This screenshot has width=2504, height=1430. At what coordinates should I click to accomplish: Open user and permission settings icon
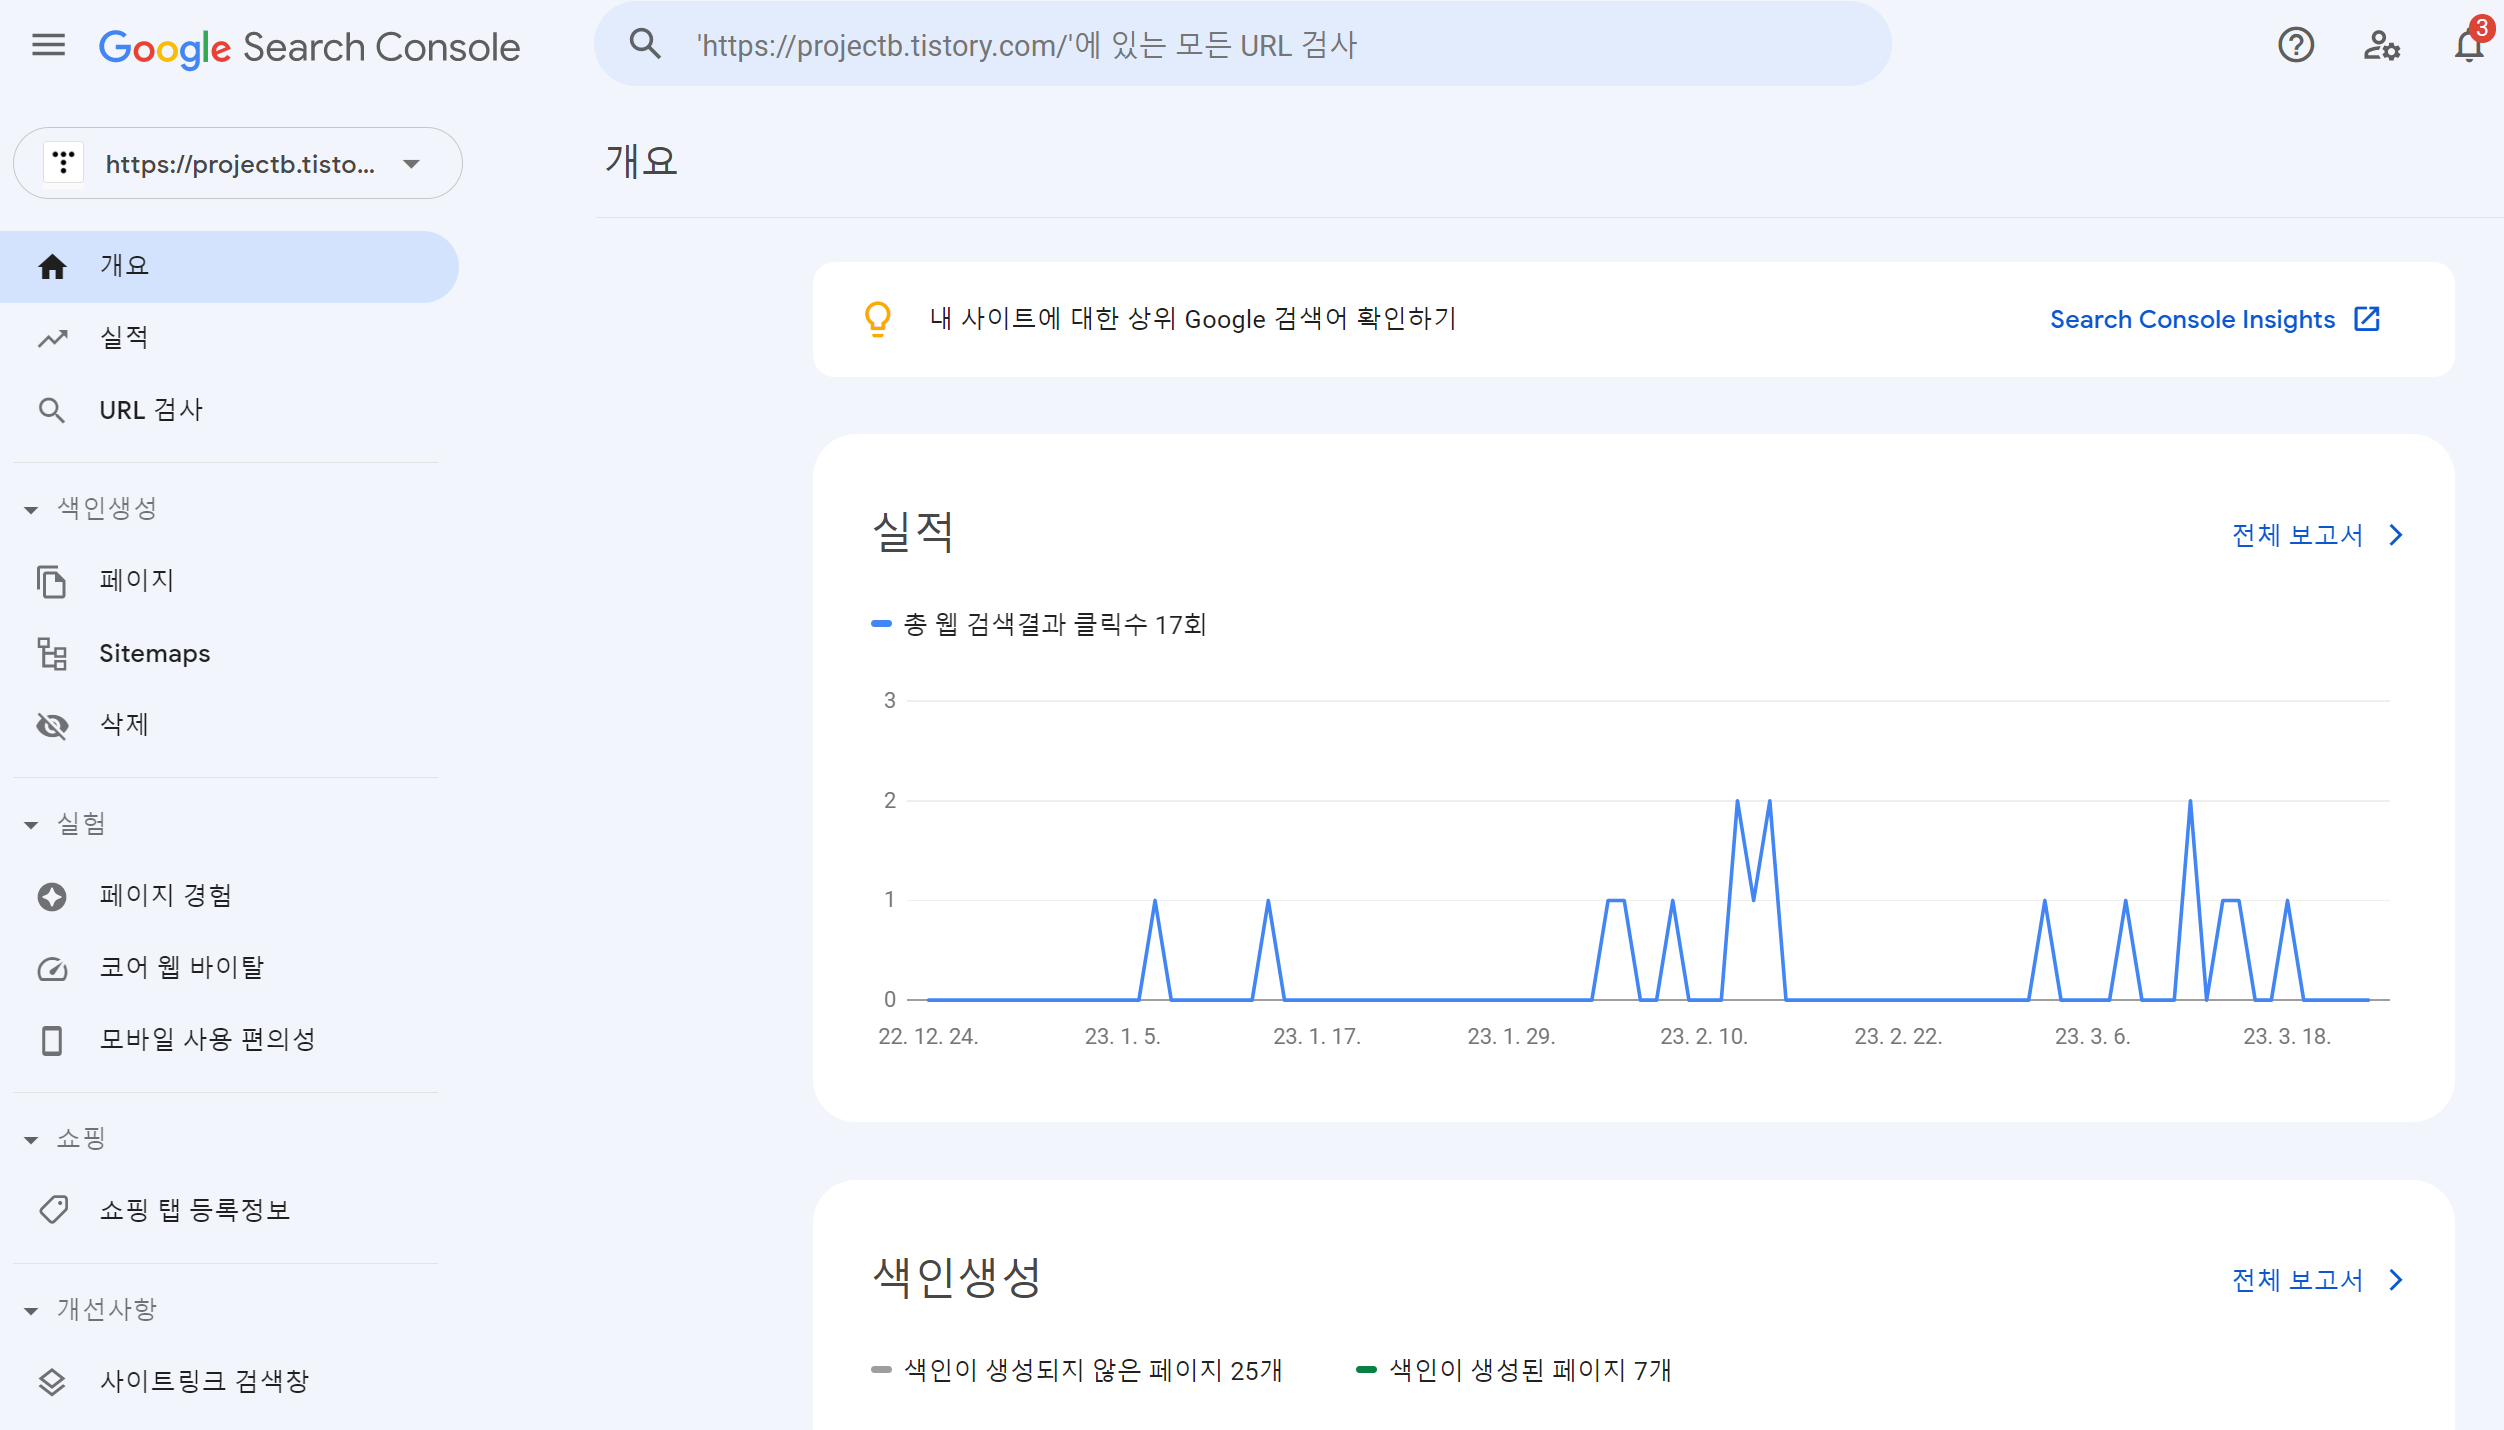coord(2381,45)
